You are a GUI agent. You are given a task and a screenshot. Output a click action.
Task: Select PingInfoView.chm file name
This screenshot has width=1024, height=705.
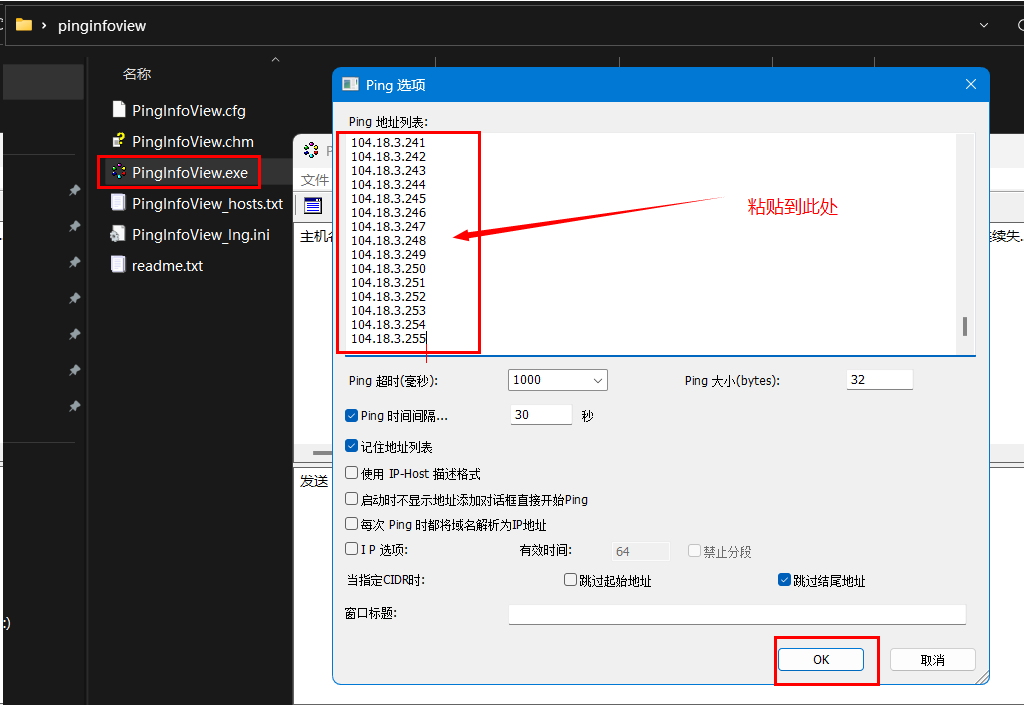193,142
